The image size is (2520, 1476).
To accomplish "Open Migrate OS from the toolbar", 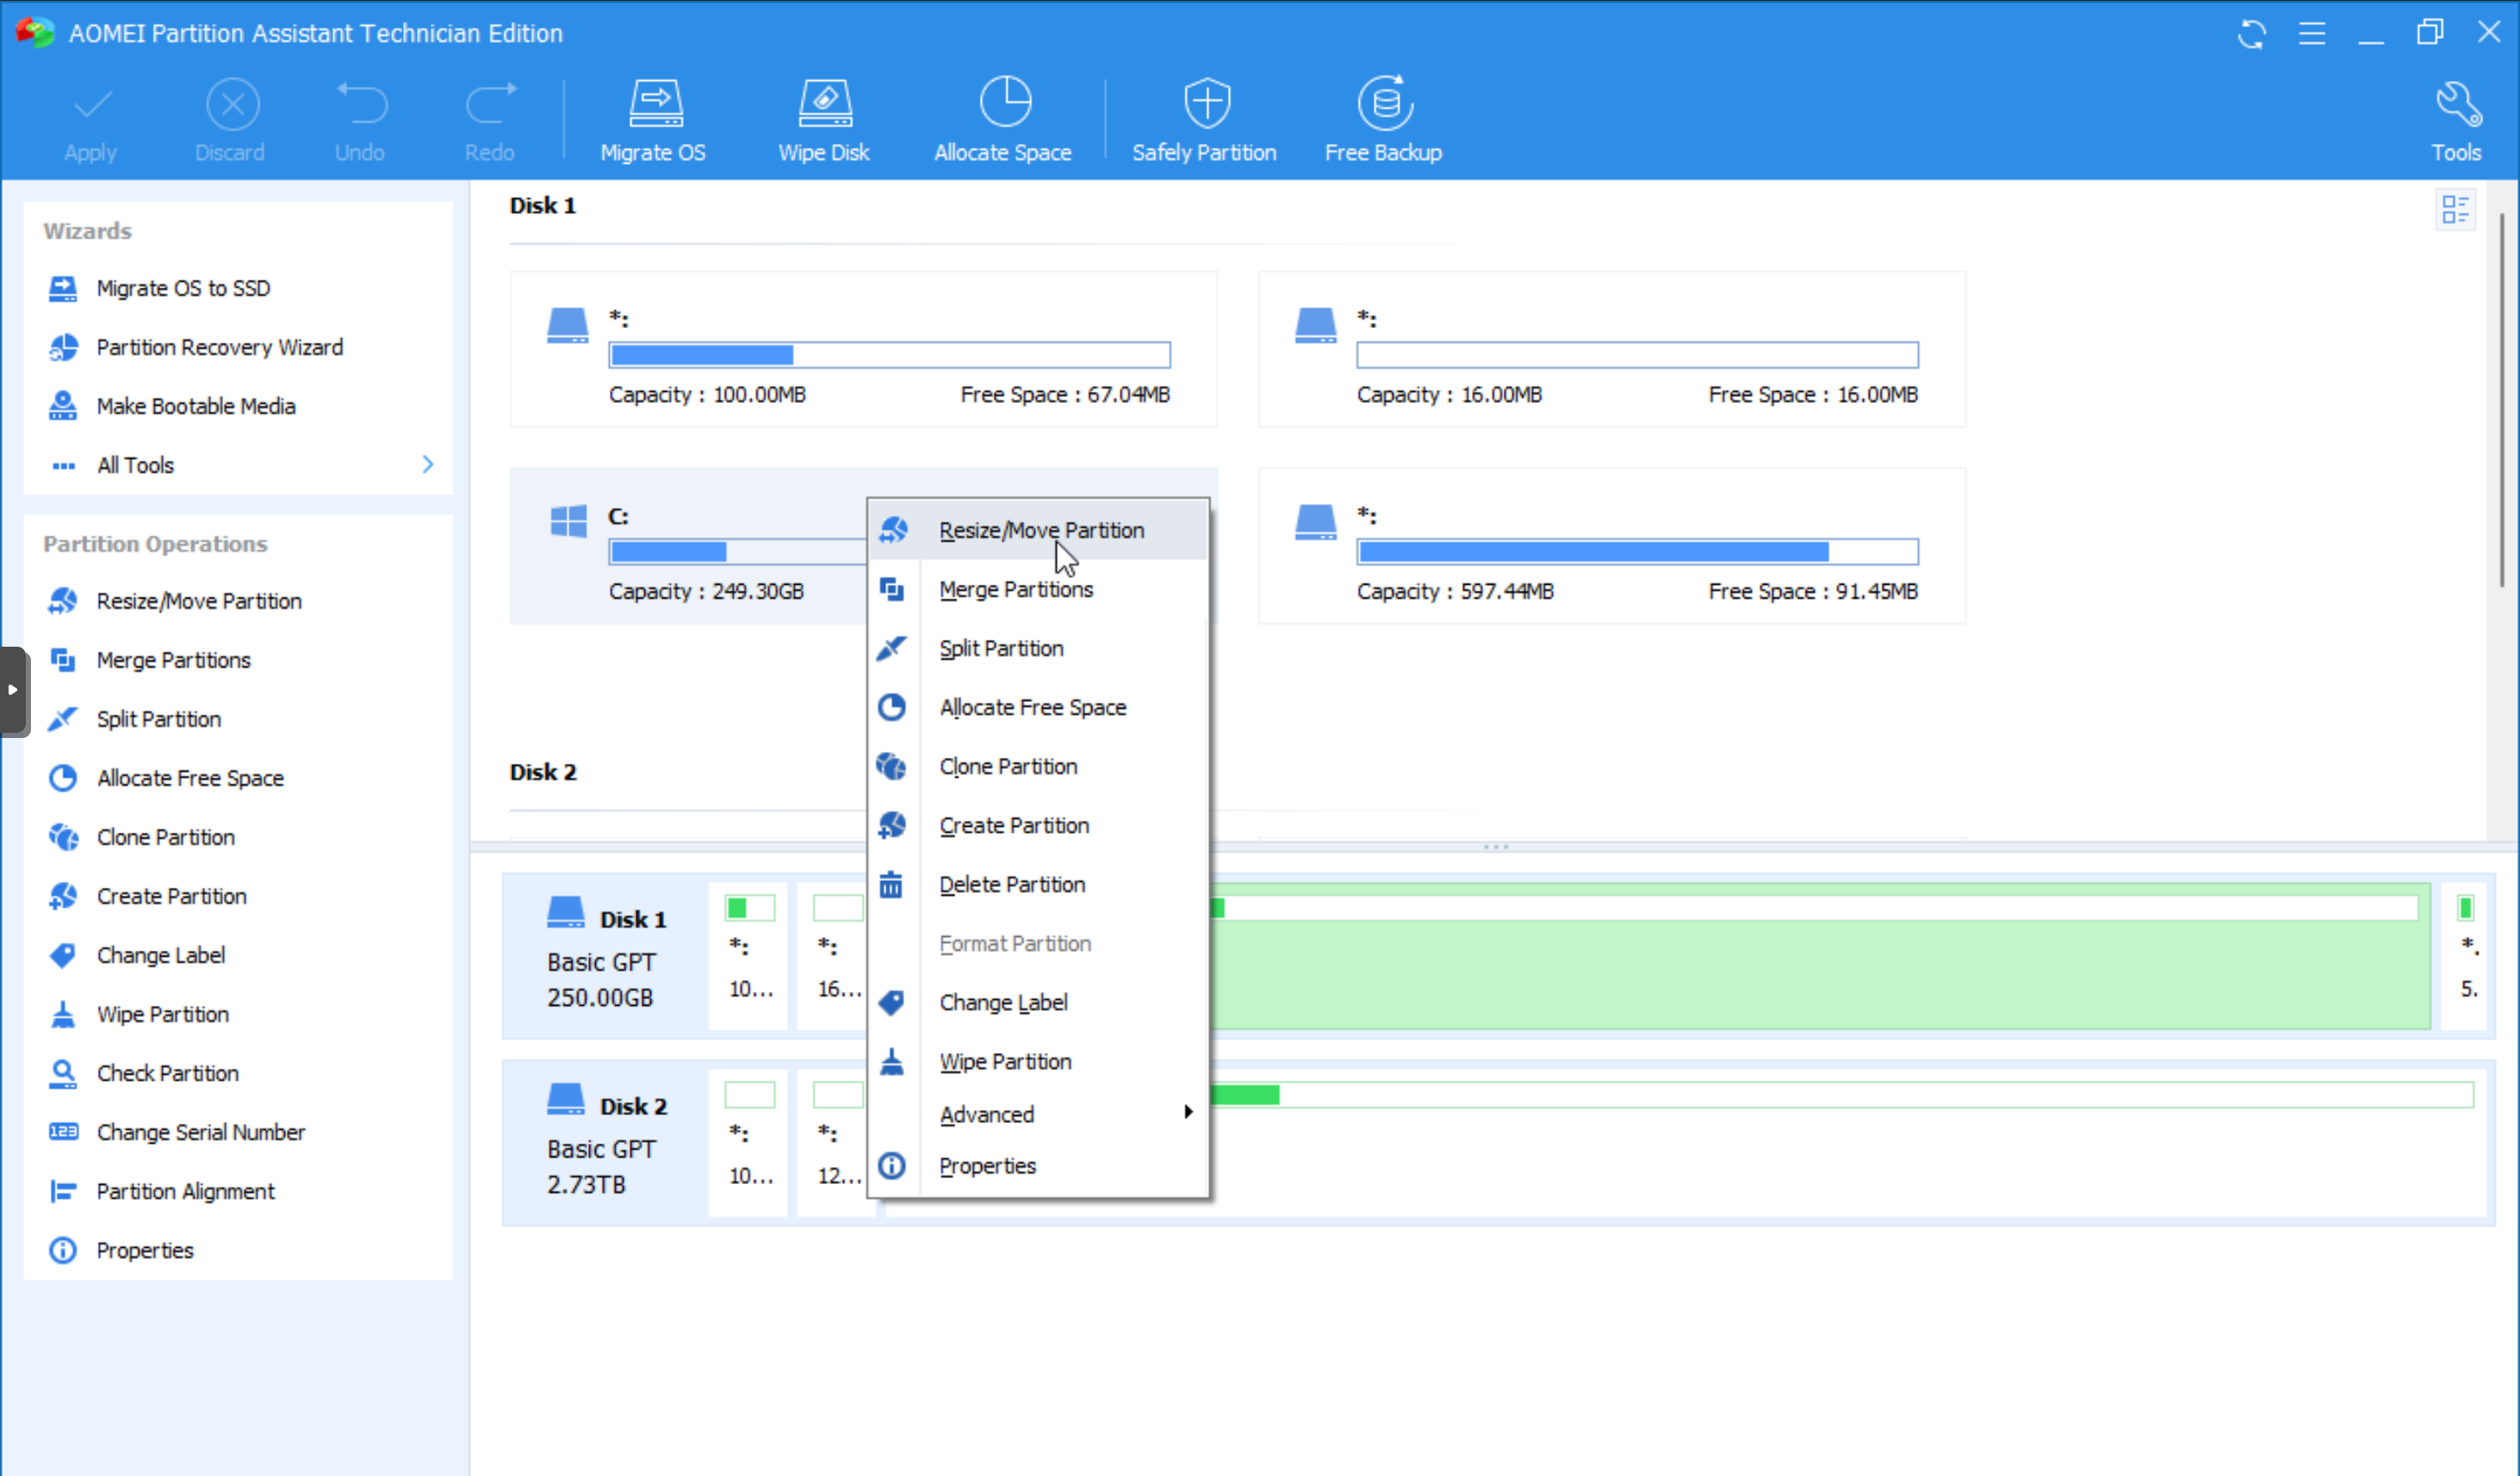I will pos(654,120).
